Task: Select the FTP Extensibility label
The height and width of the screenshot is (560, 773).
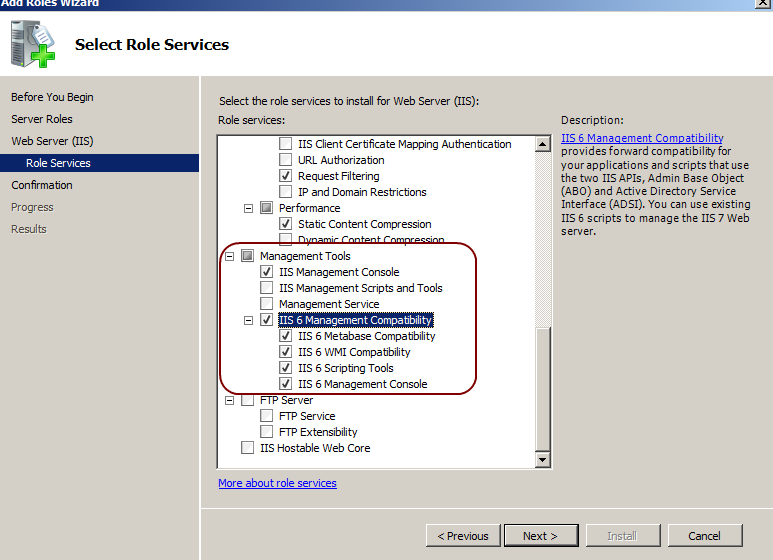Action: click(318, 432)
